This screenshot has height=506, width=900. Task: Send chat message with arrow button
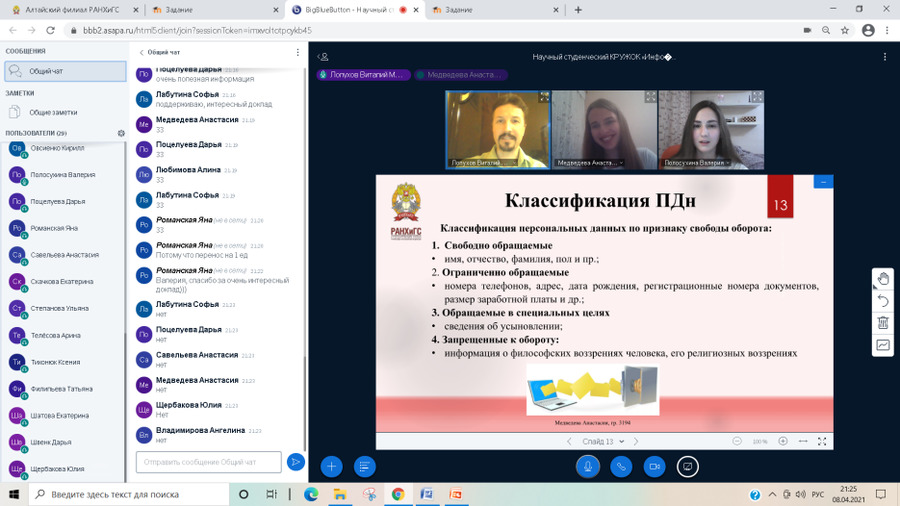point(296,461)
